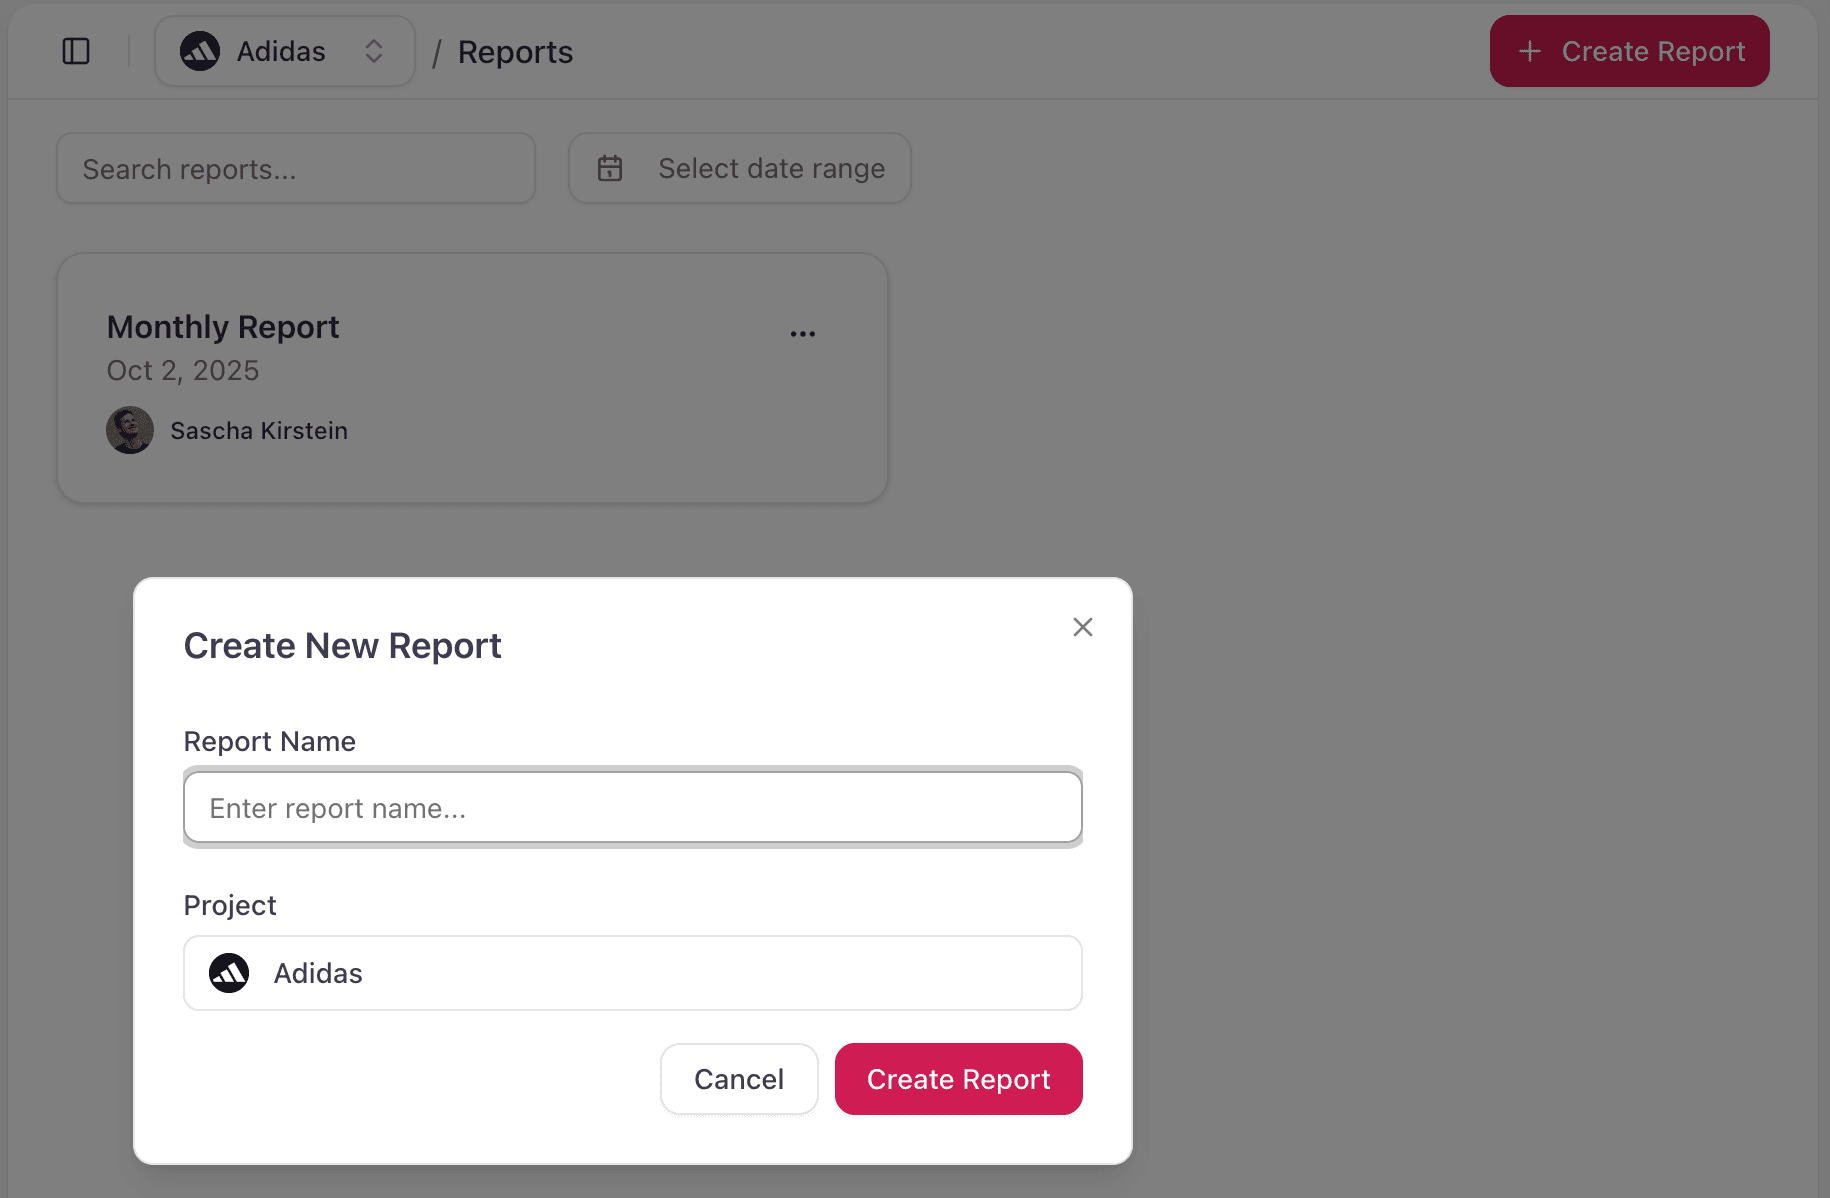The image size is (1830, 1198).
Task: Click the Search reports input box
Action: coord(296,168)
